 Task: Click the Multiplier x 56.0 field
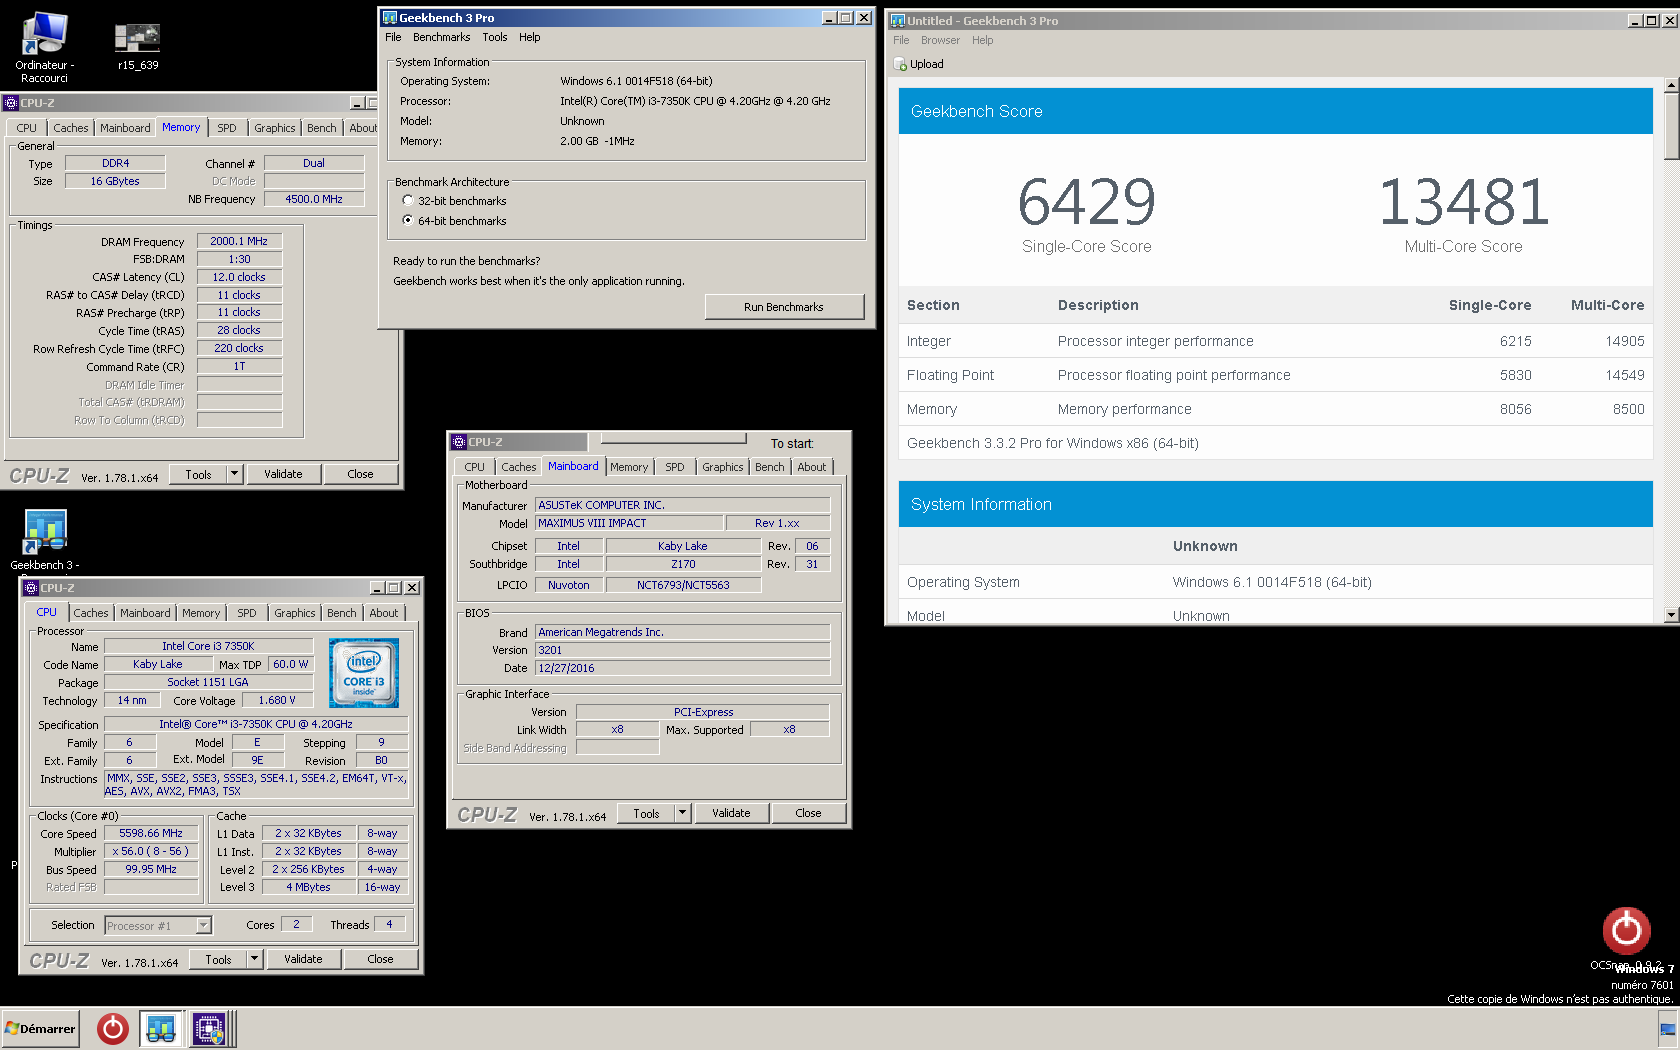[151, 851]
